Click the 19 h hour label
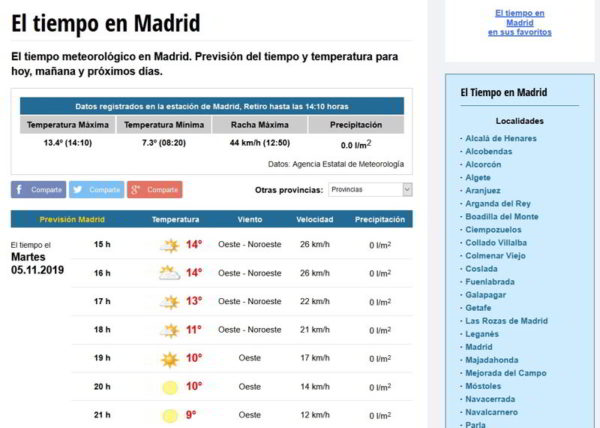600x428 pixels. (x=102, y=358)
